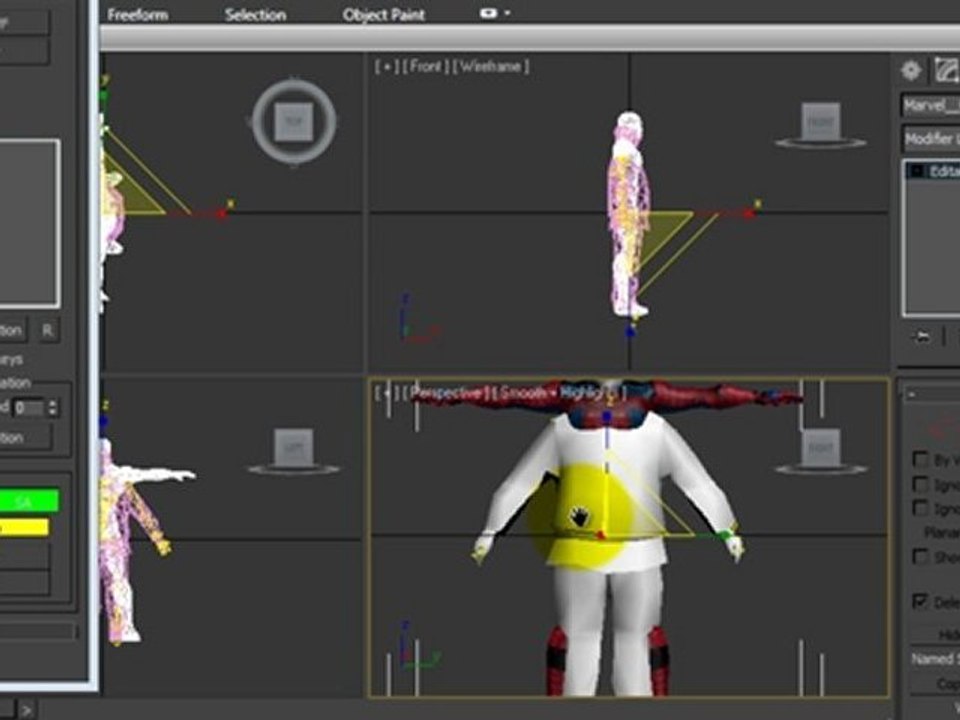This screenshot has height=720, width=960.
Task: Open the [Smooth + Highlights] shading menu
Action: [x=560, y=392]
